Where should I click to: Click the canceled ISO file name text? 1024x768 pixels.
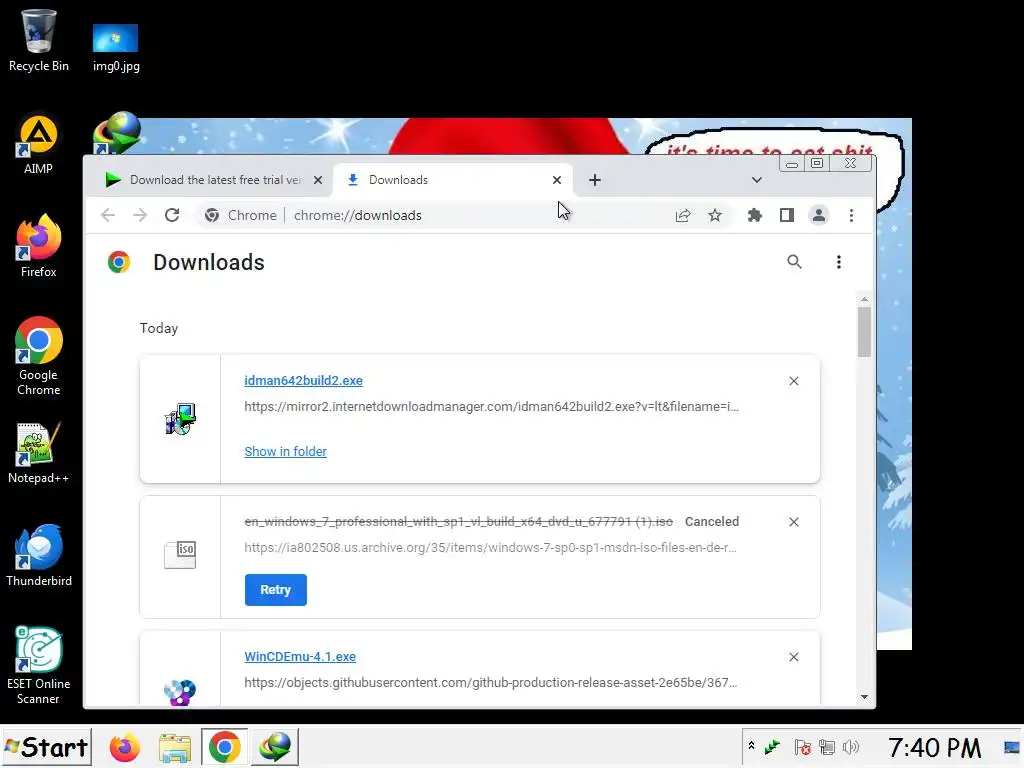pyautogui.click(x=458, y=522)
